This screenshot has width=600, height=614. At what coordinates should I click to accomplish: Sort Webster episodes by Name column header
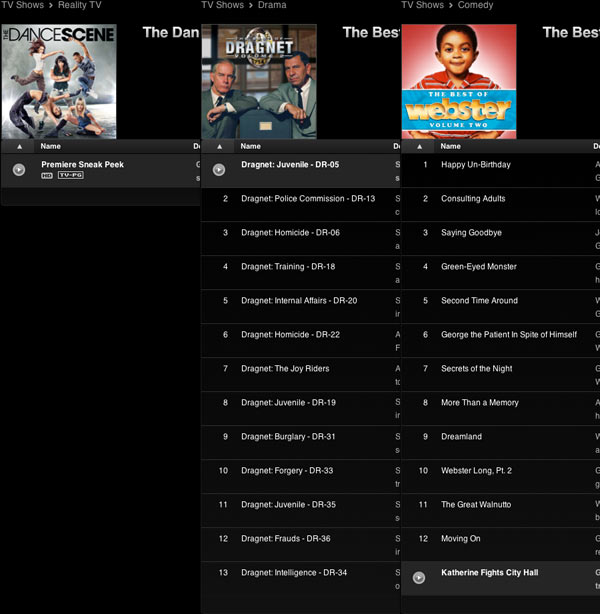tap(451, 146)
